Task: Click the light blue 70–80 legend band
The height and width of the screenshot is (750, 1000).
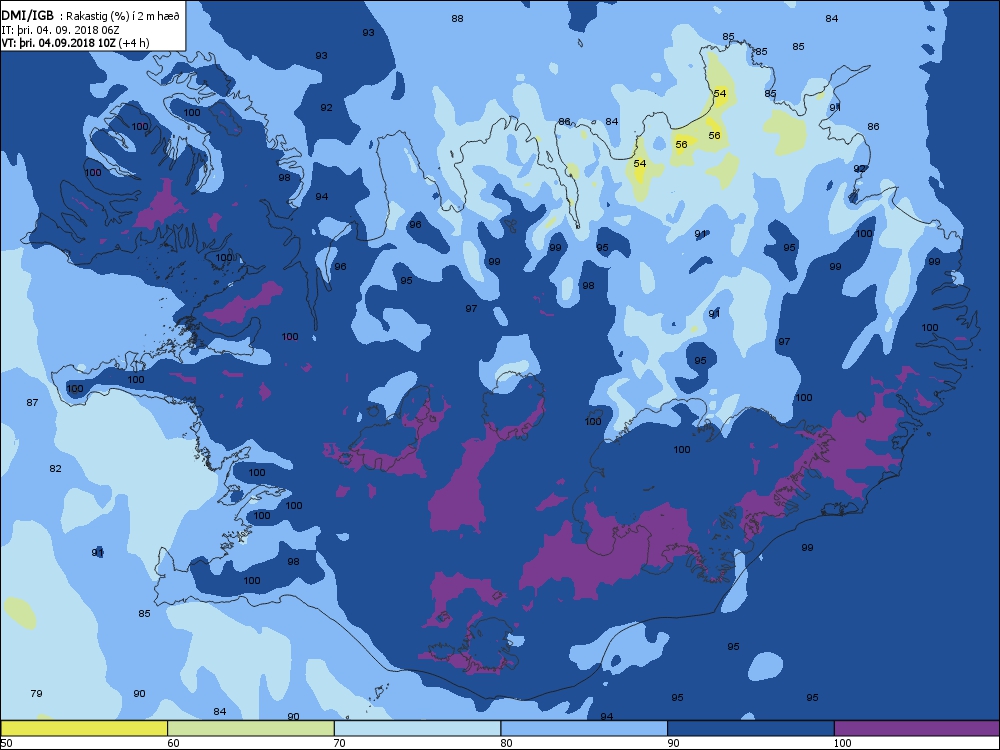Action: [417, 728]
